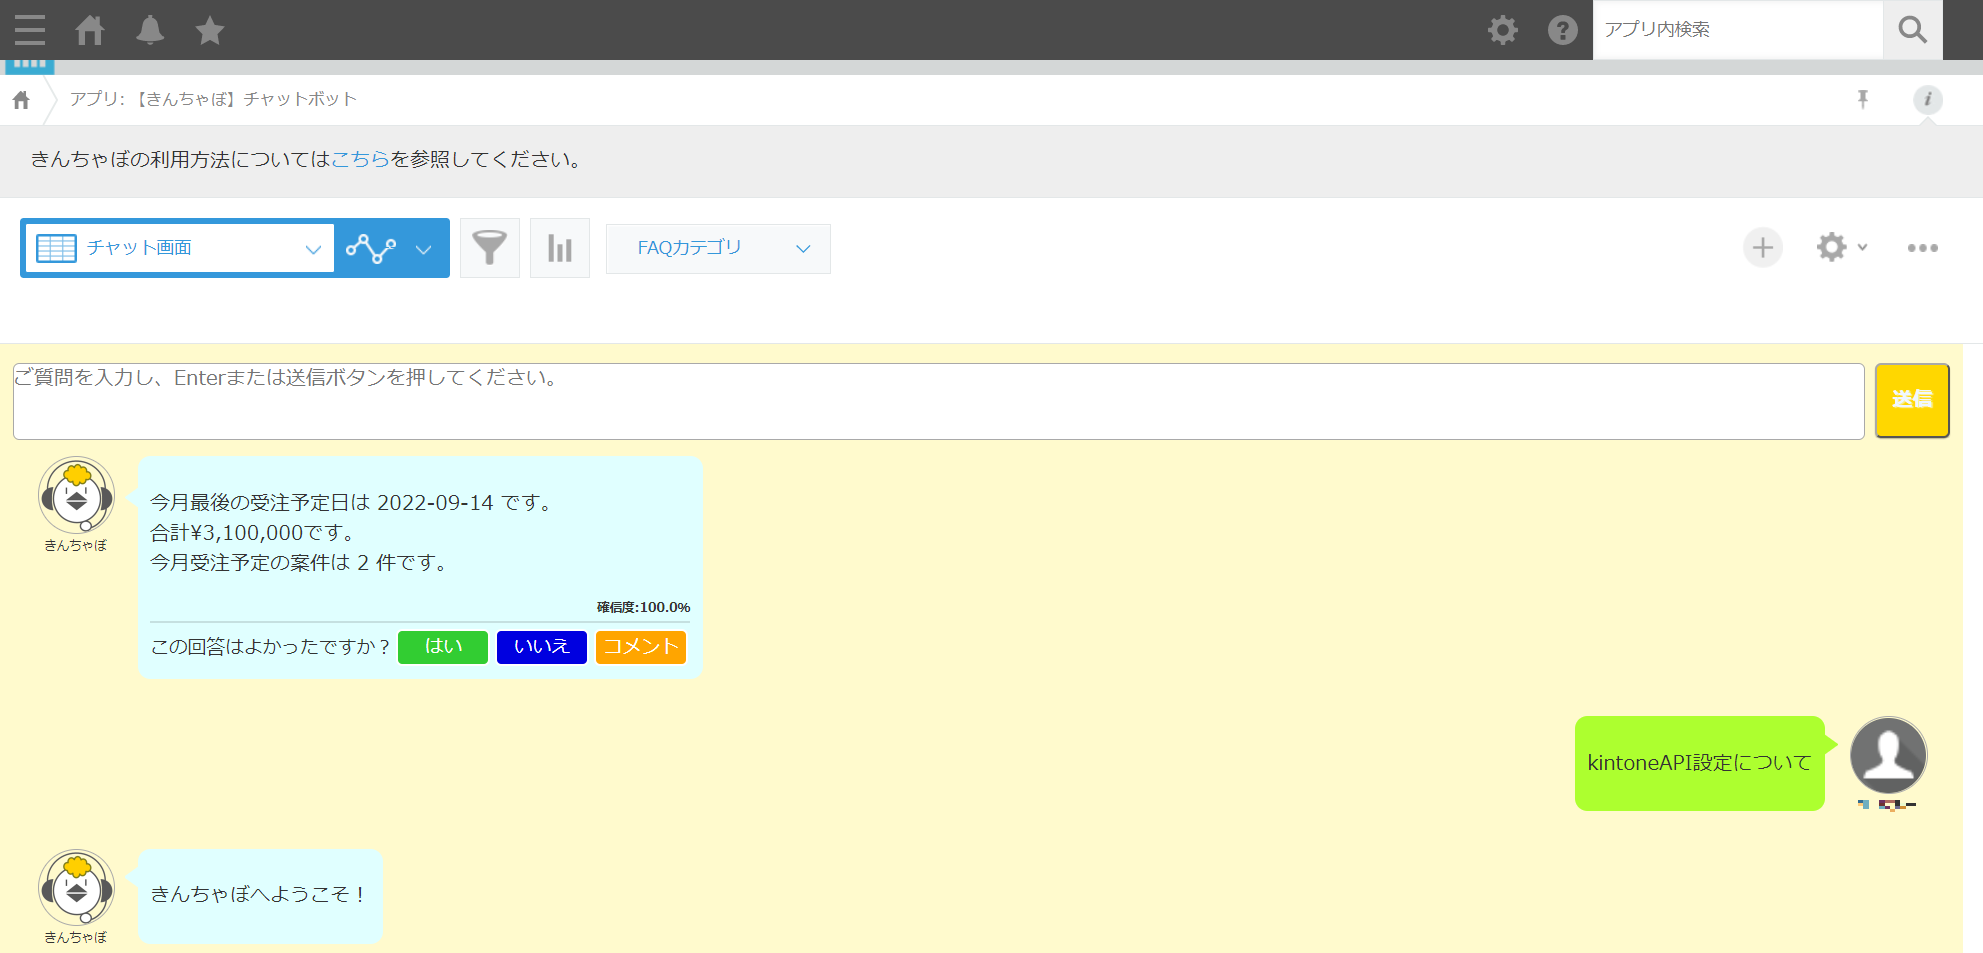The width and height of the screenshot is (1983, 953).
Task: Open the bar chart aggregation icon
Action: pyautogui.click(x=560, y=248)
